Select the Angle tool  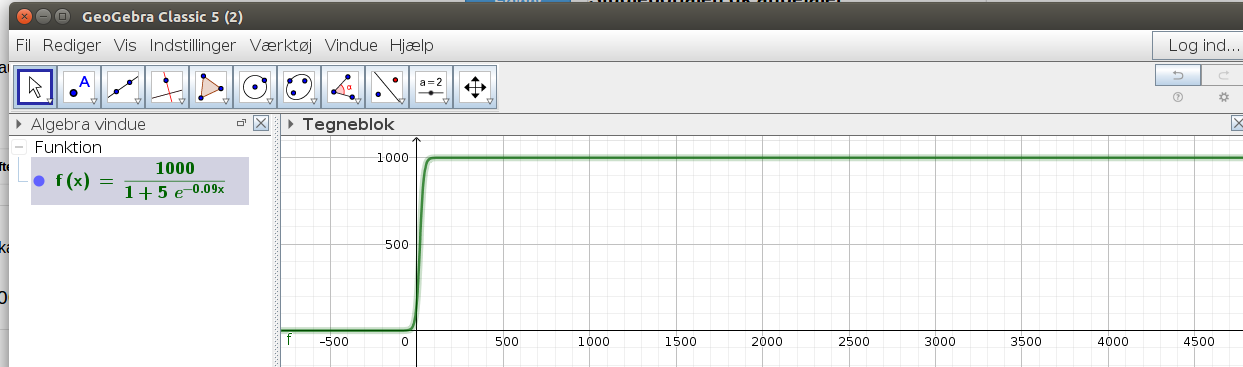click(x=343, y=87)
